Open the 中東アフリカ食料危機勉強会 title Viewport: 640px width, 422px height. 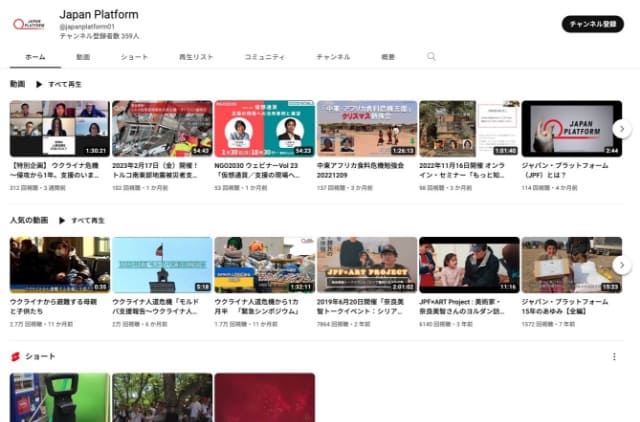pyautogui.click(x=360, y=170)
